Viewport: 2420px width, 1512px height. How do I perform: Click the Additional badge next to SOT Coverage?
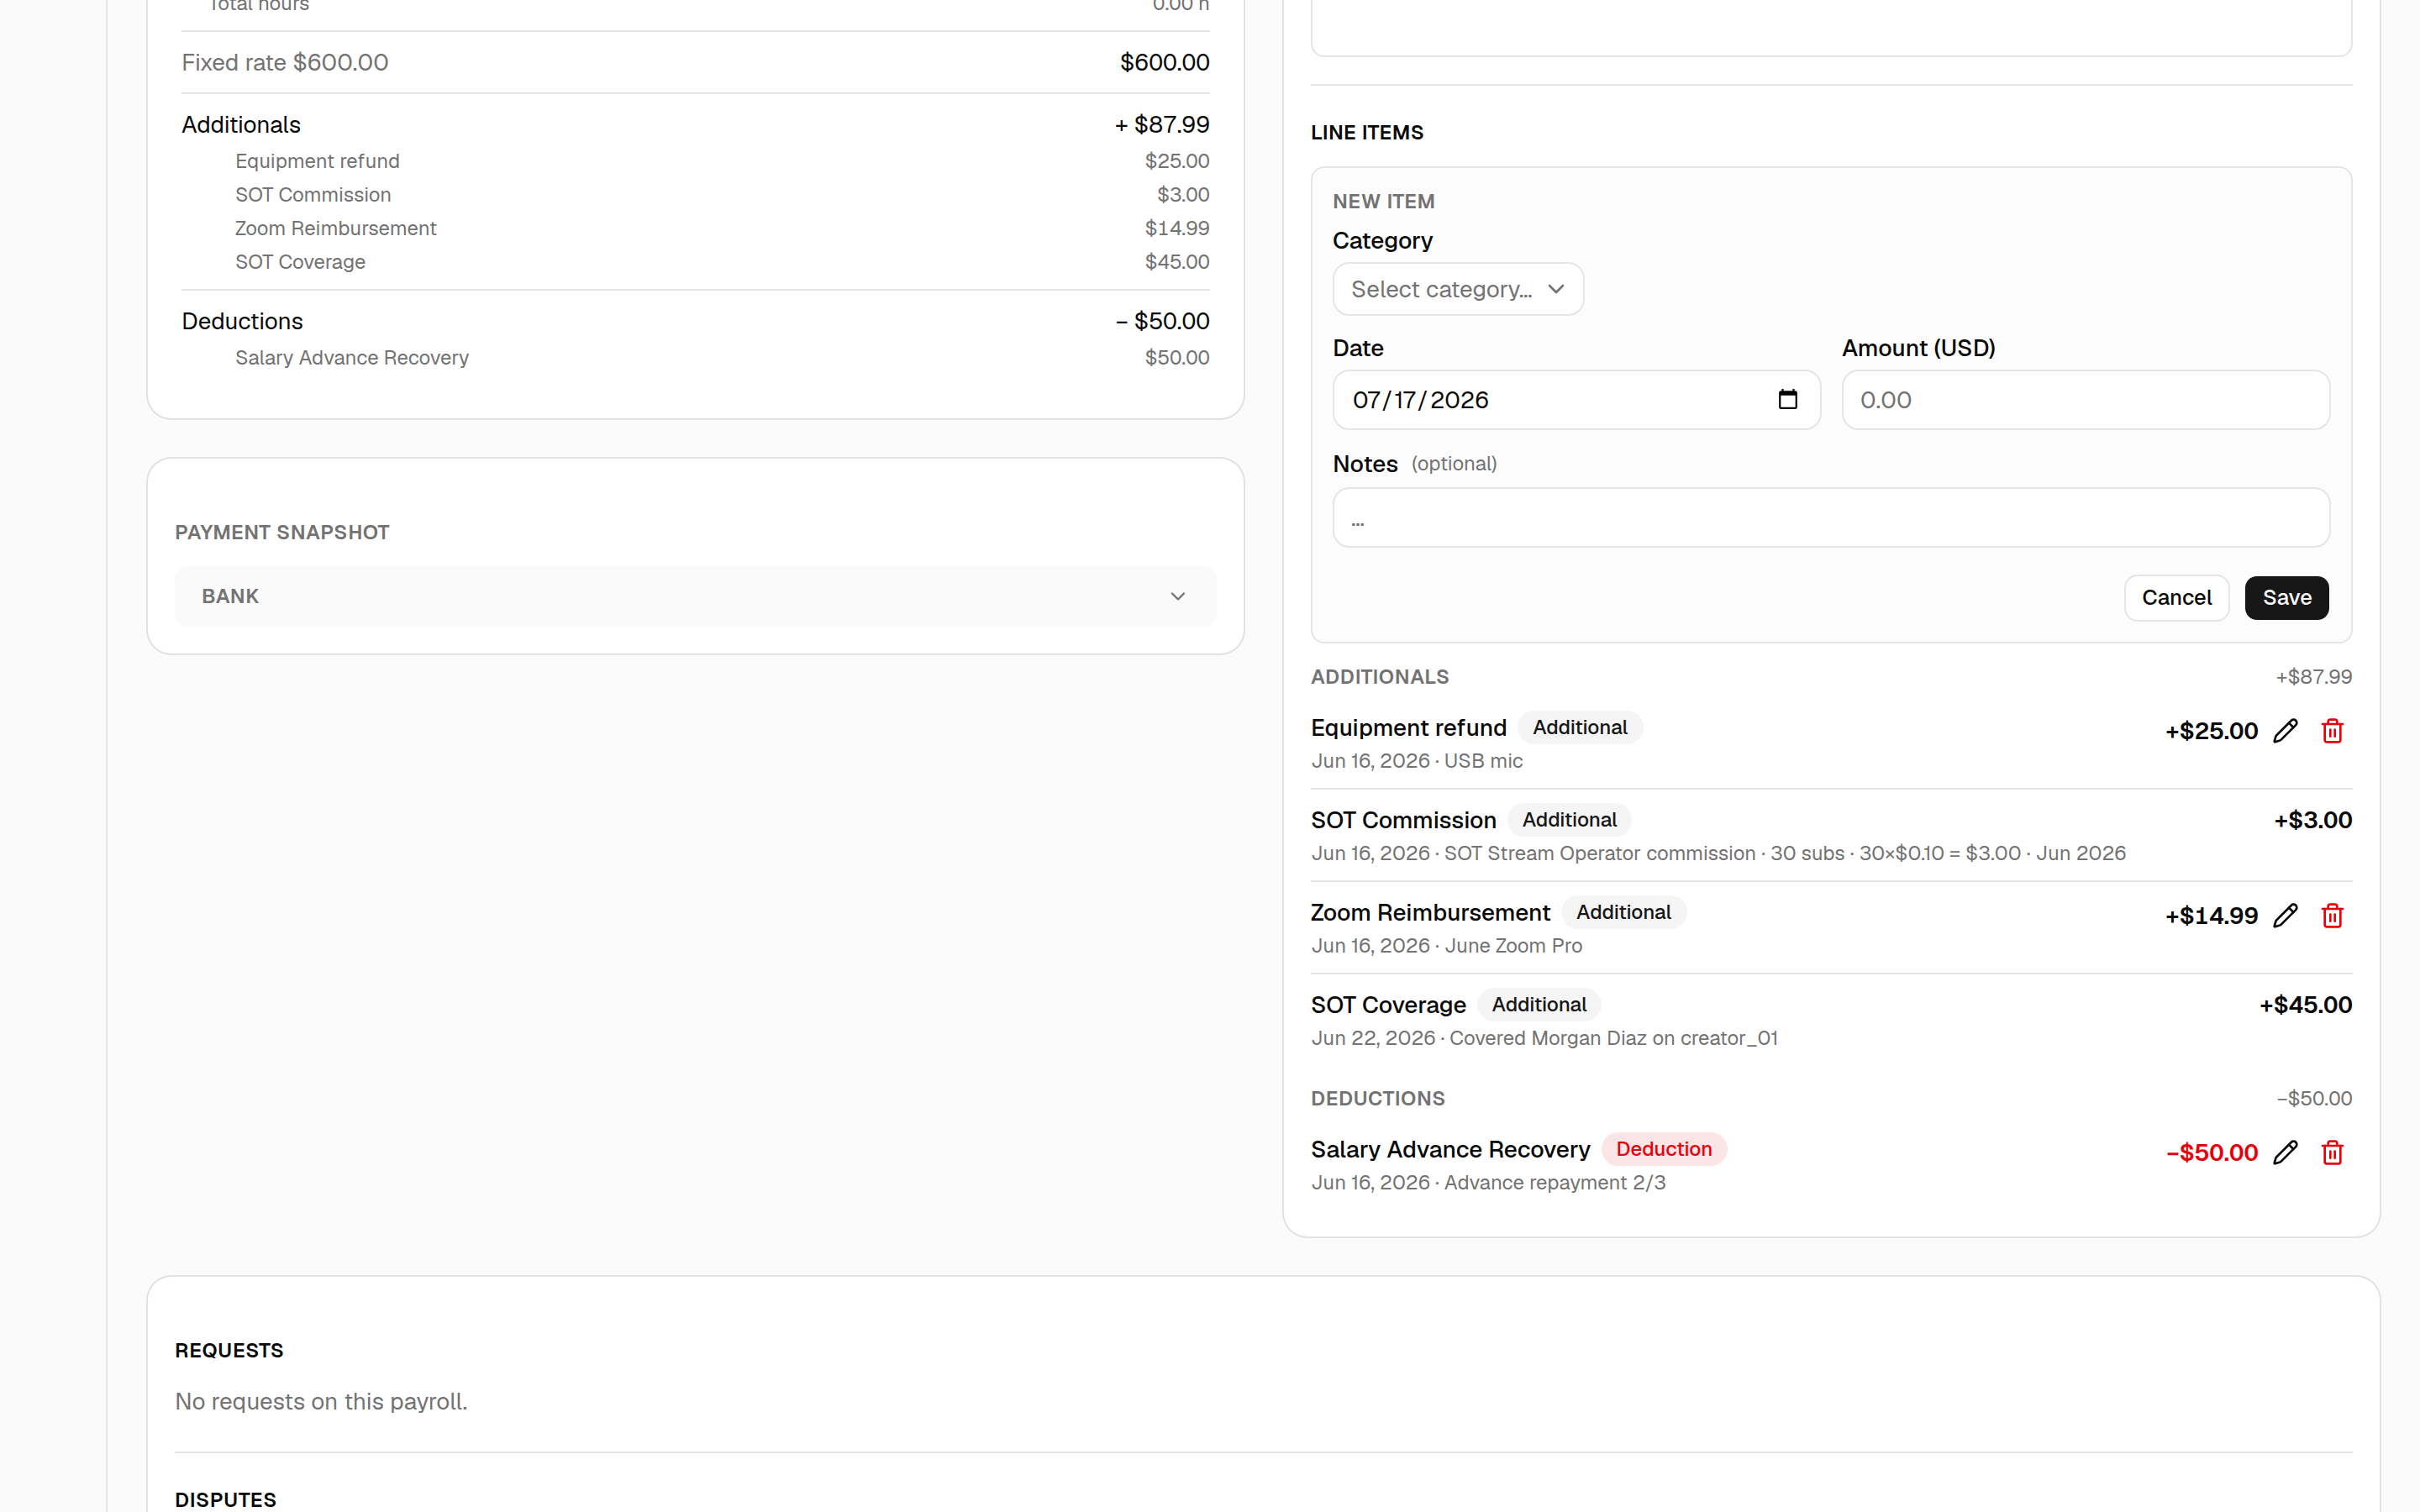(1539, 1005)
